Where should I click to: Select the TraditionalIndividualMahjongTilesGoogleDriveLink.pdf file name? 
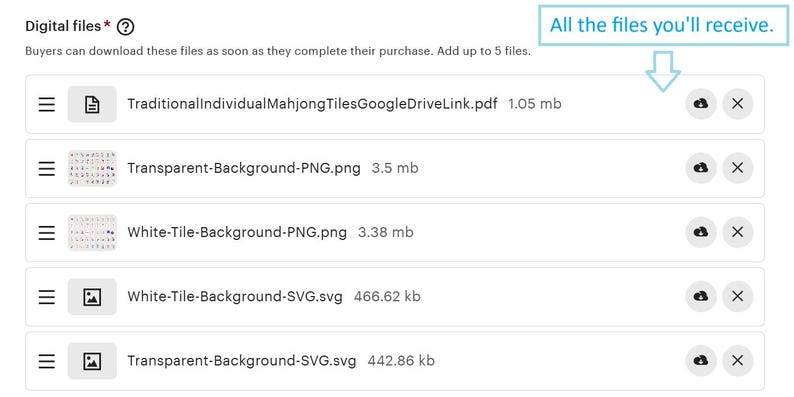click(x=312, y=104)
